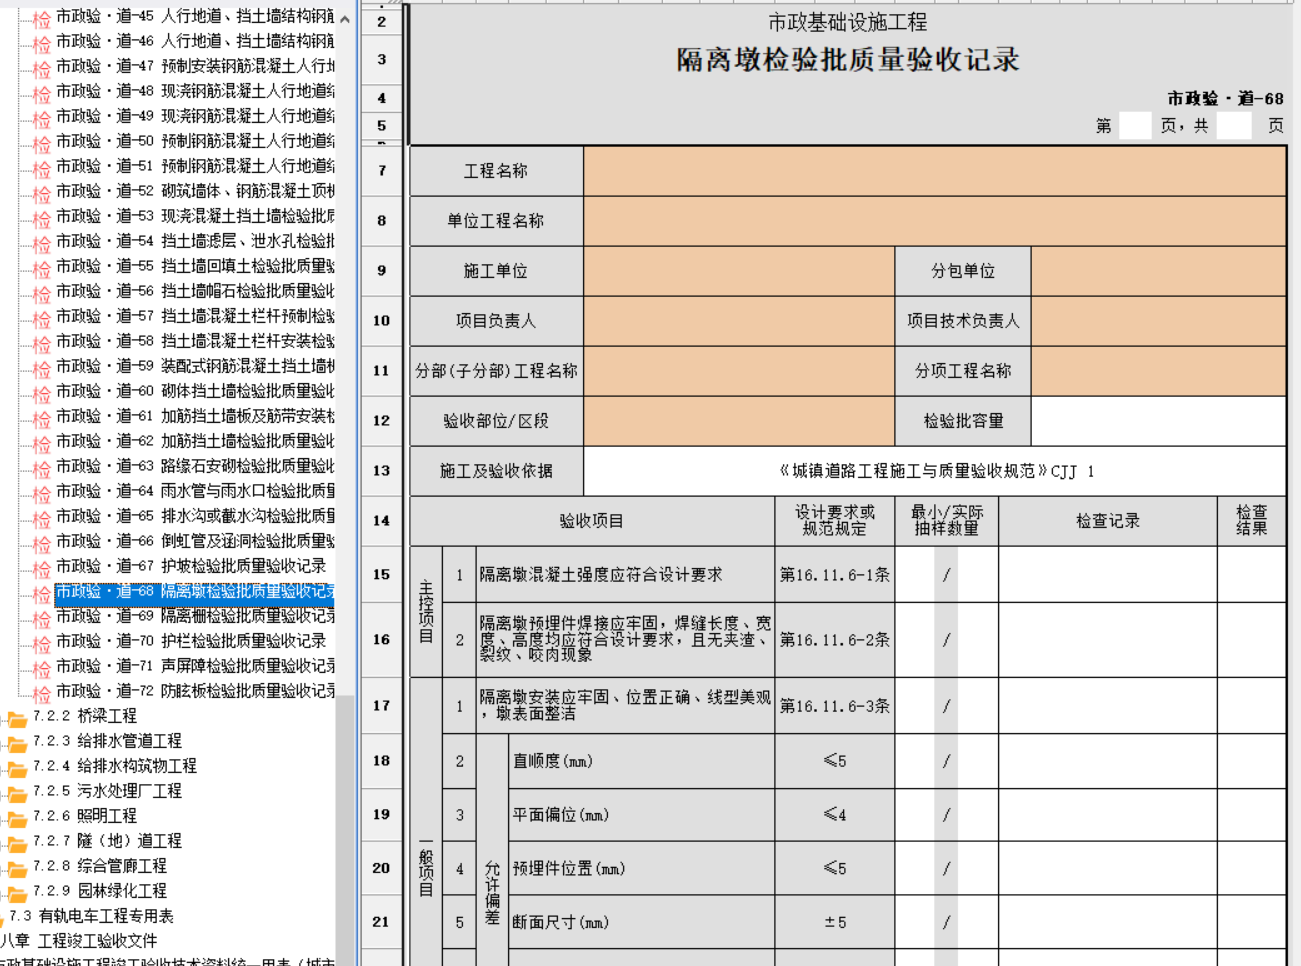Click the 检 icon beside 市政验·道-59
The width and height of the screenshot is (1301, 966).
click(41, 368)
